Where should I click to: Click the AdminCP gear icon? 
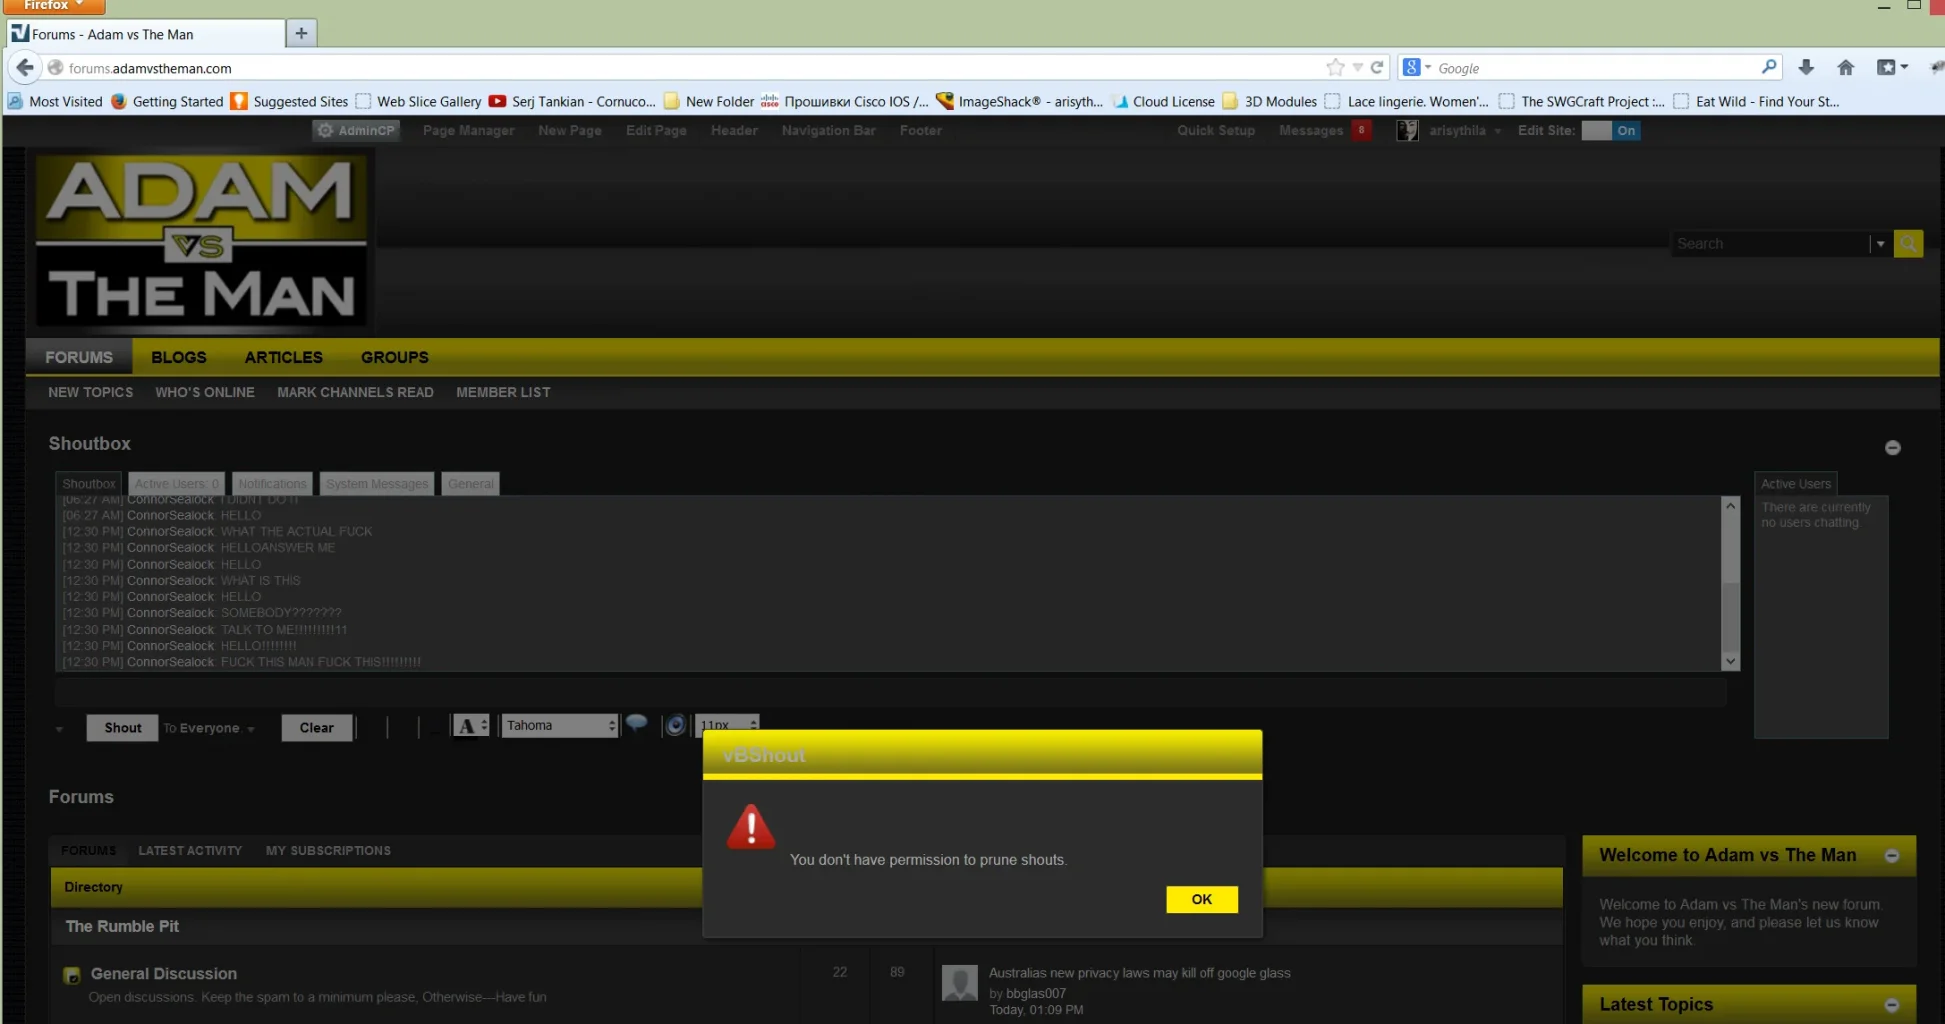coord(325,130)
